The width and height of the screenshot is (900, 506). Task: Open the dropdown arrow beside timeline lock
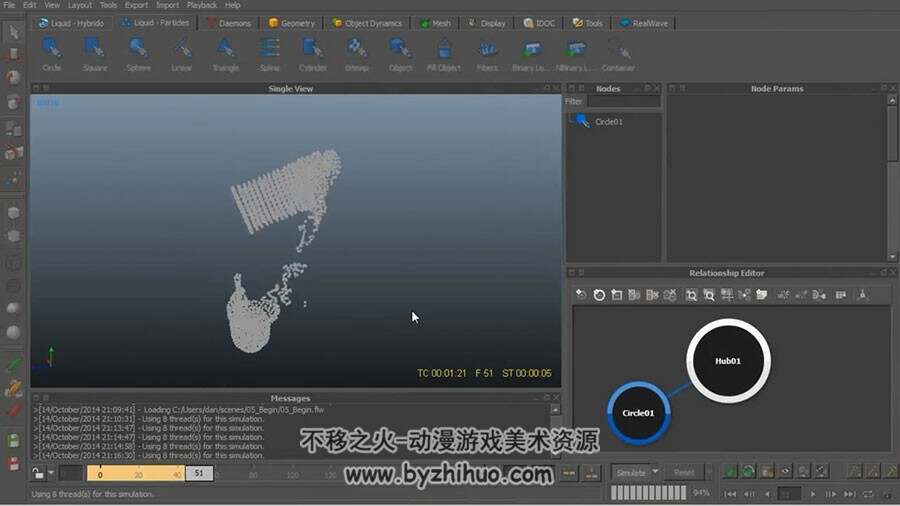[51, 473]
